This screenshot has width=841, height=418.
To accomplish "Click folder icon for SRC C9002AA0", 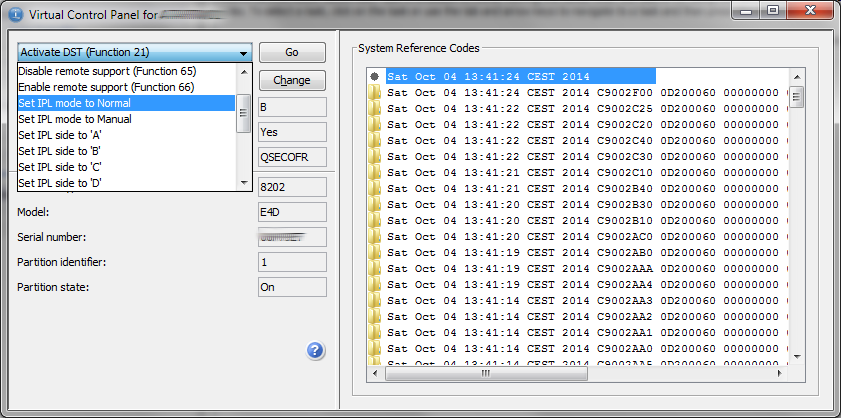I will coord(374,348).
